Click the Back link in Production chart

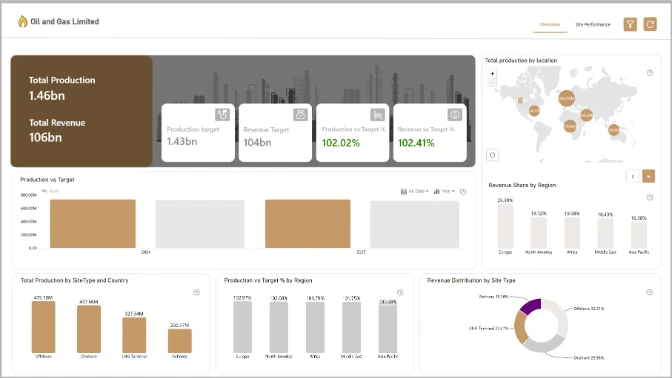click(51, 191)
